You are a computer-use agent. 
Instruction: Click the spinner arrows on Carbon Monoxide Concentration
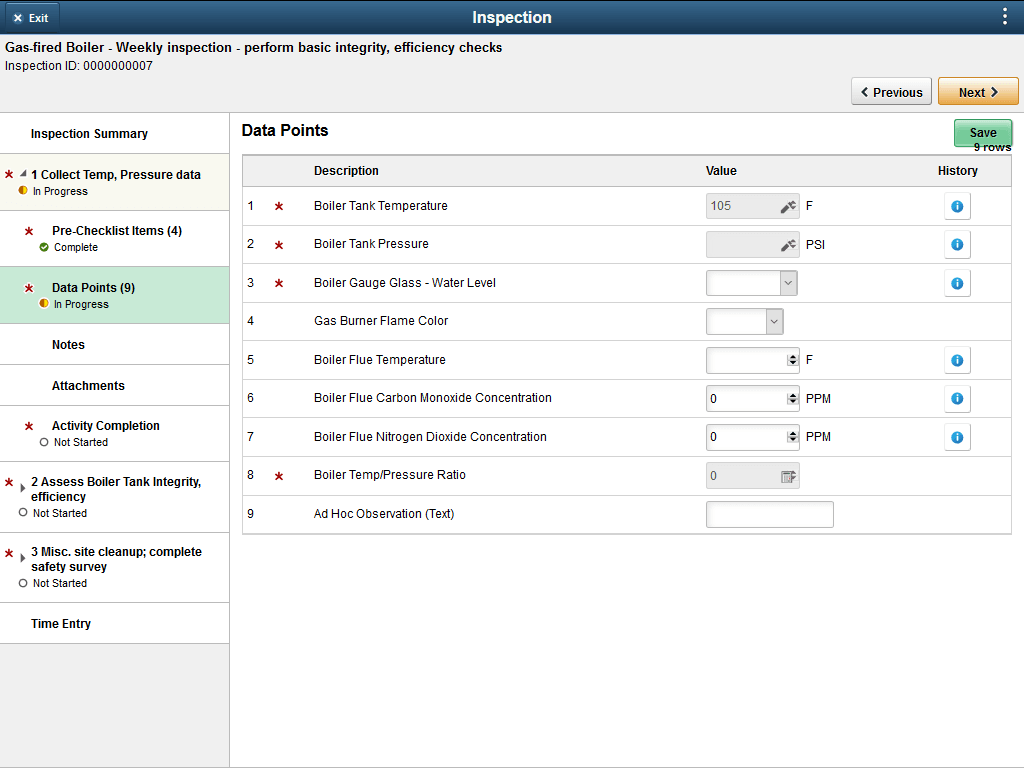pos(792,398)
